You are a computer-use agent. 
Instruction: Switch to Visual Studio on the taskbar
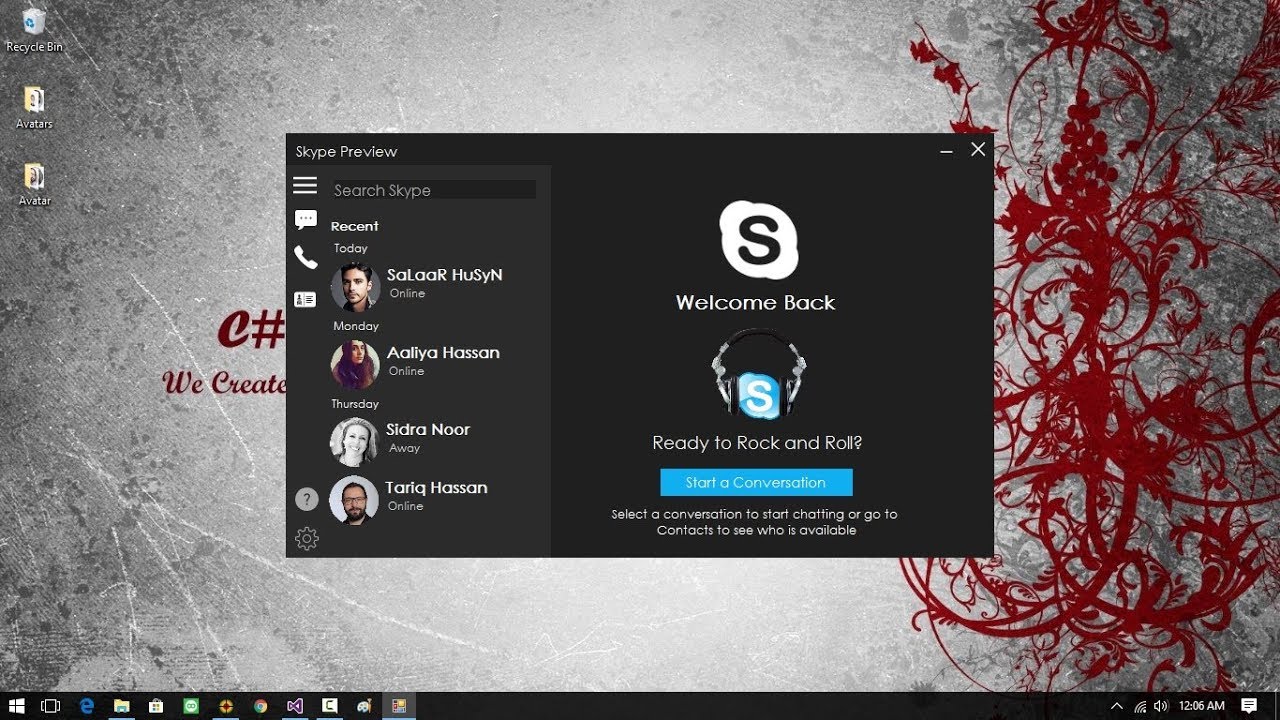click(295, 706)
